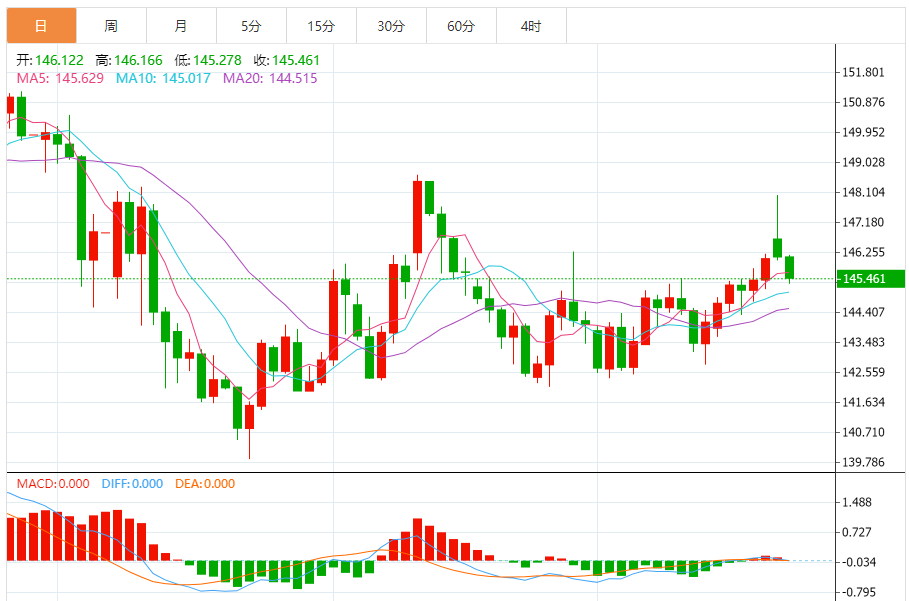
Task: Click the close price 145.461 value
Action: pos(296,60)
